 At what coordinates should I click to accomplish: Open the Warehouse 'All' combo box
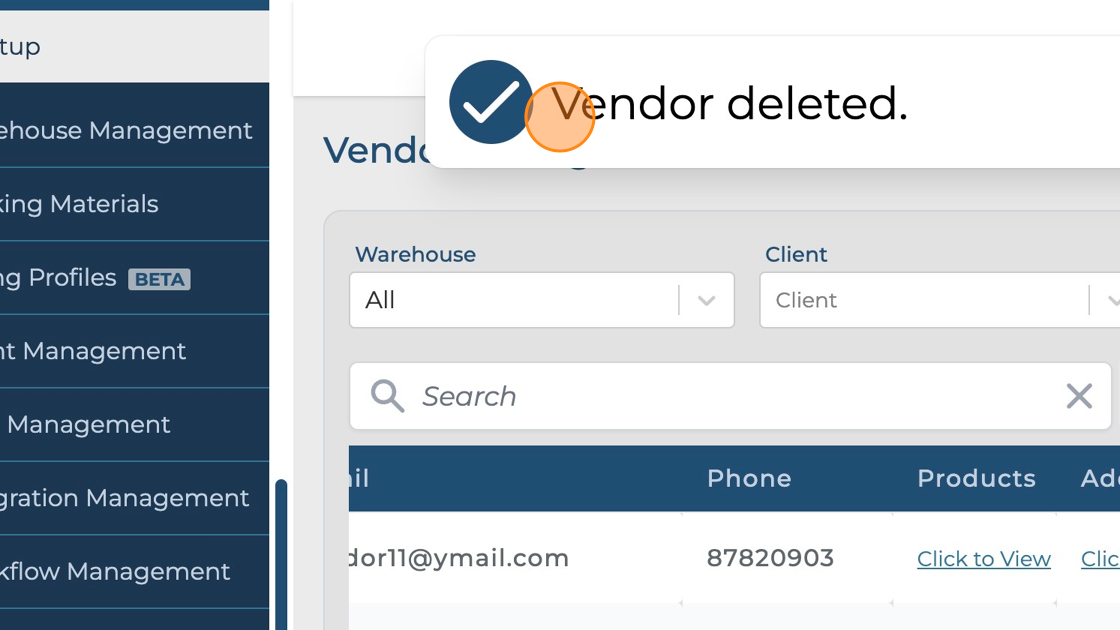coord(541,300)
